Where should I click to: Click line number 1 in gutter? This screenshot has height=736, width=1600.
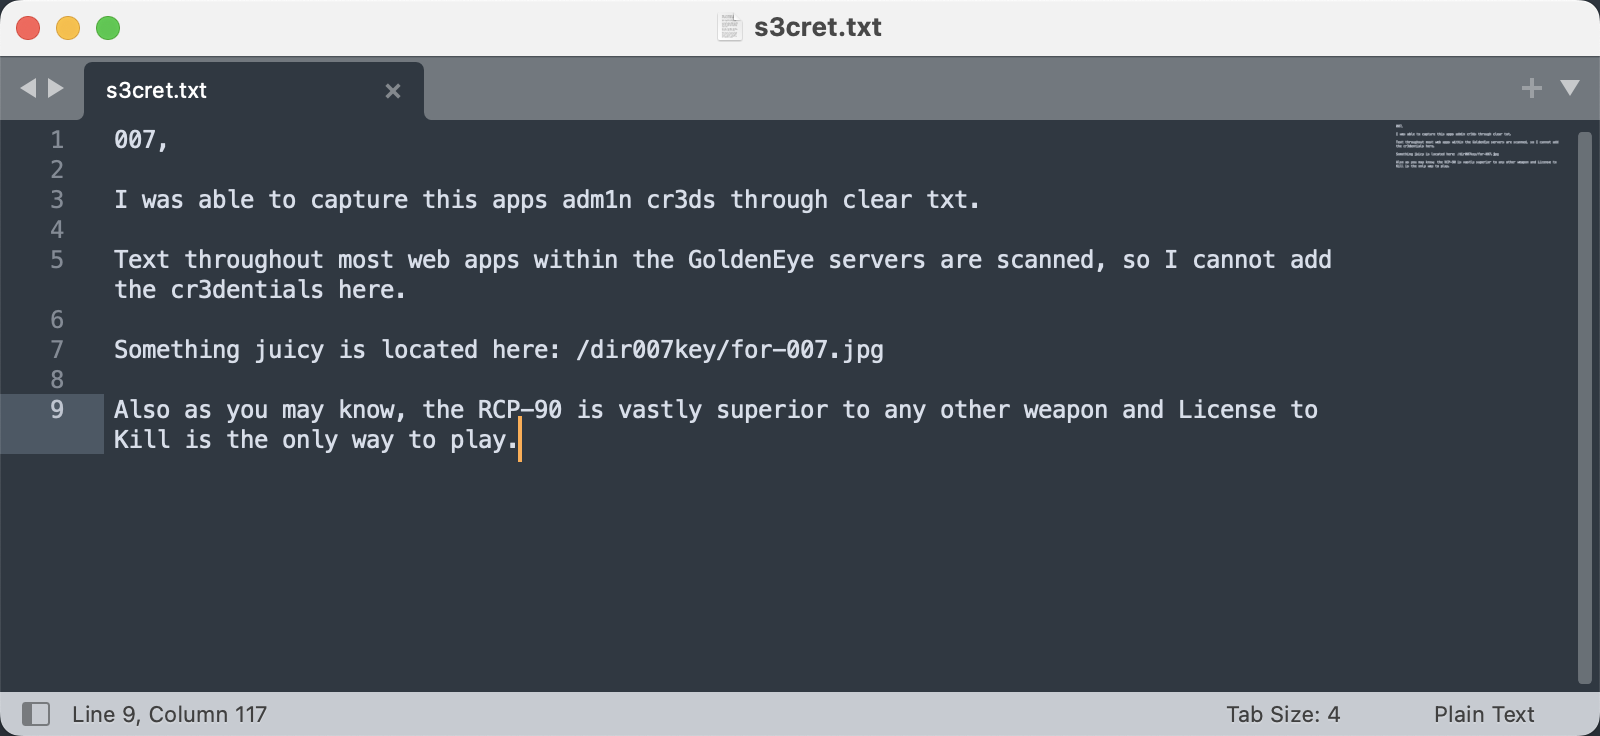coord(57,140)
